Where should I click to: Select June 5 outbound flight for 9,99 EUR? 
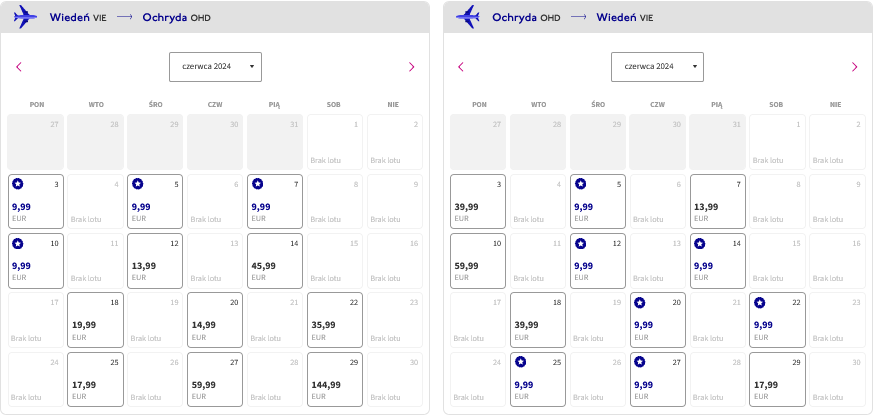pos(155,202)
